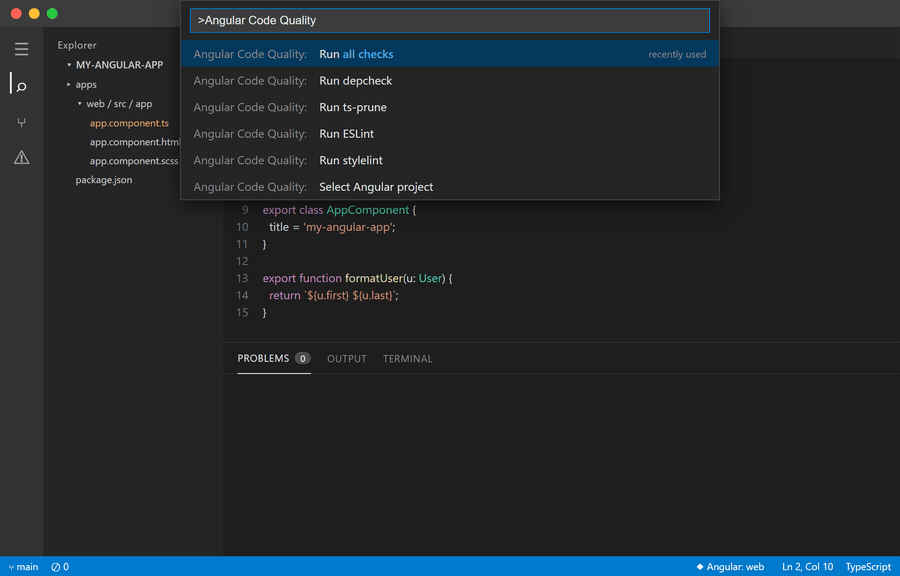Select the Run depcheck command

[x=450, y=81]
